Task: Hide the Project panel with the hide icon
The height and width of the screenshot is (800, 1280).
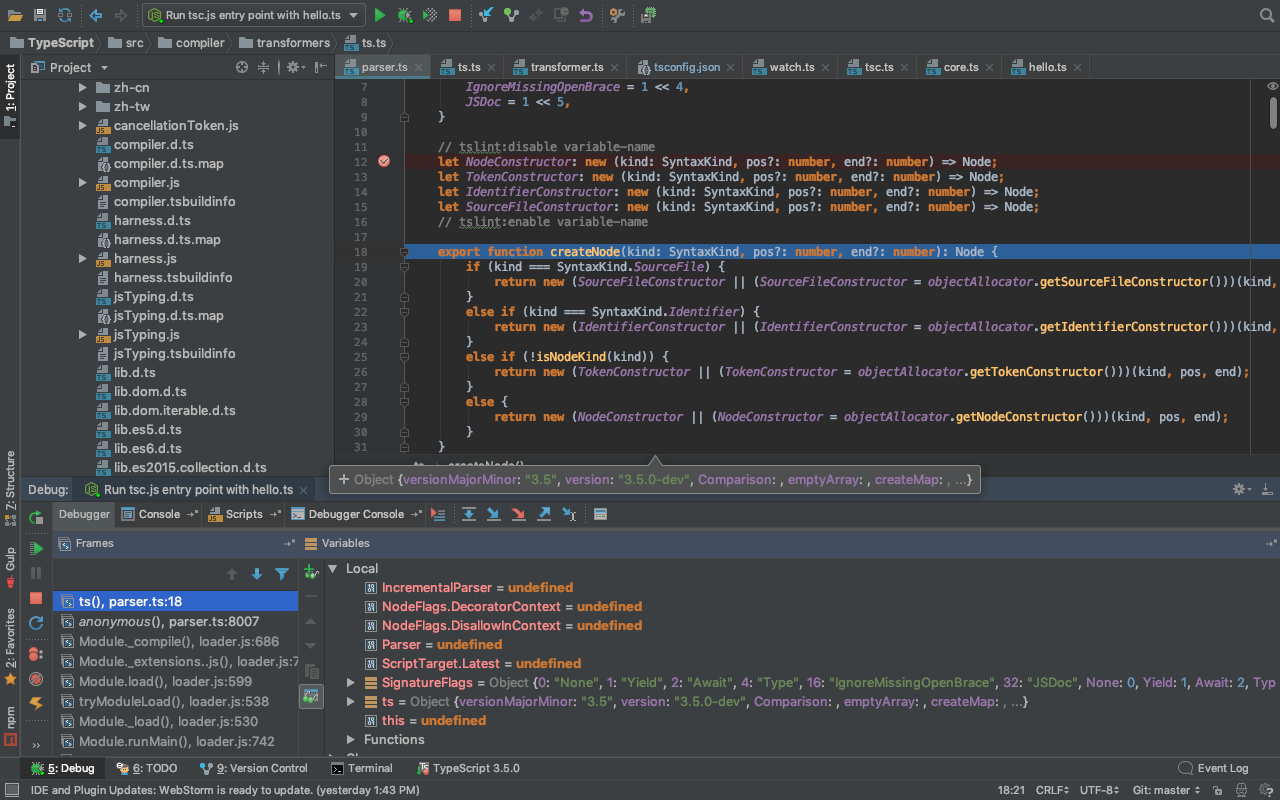Action: (320, 67)
